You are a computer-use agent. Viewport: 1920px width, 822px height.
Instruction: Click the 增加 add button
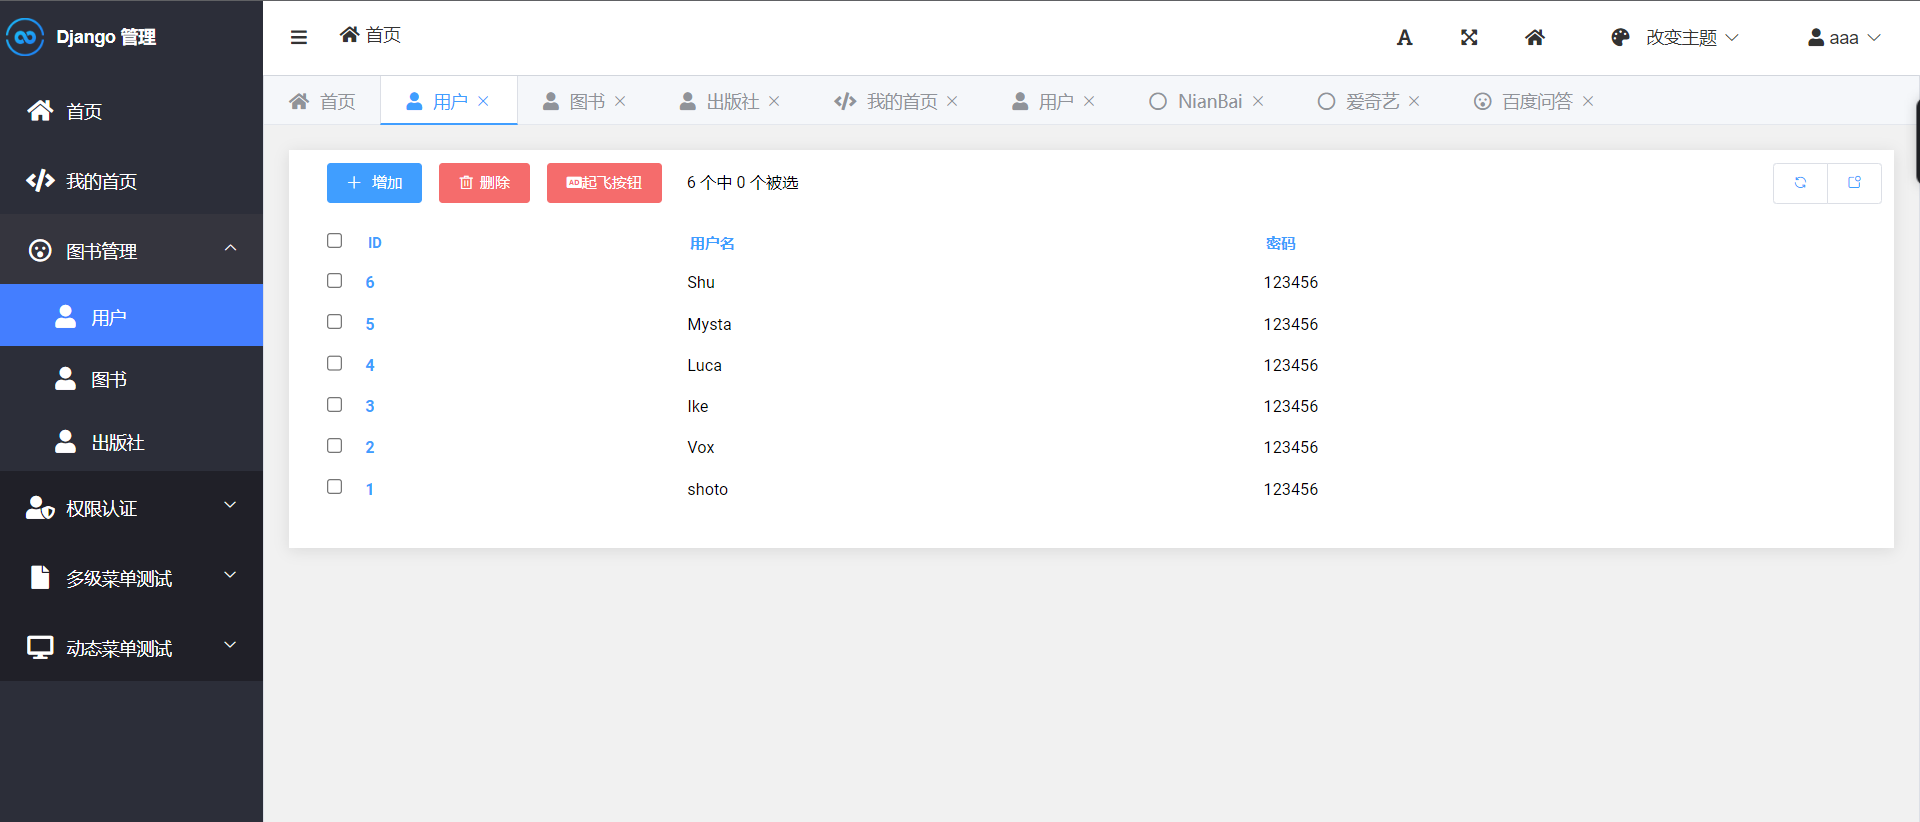374,183
